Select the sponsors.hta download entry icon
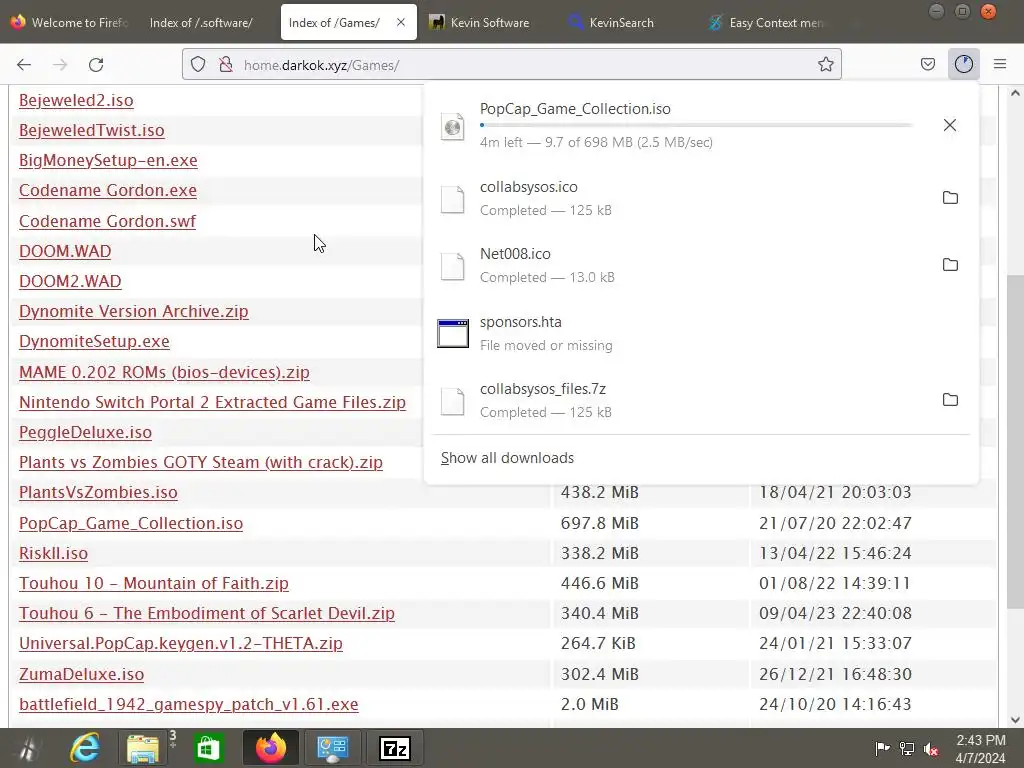 pyautogui.click(x=453, y=334)
